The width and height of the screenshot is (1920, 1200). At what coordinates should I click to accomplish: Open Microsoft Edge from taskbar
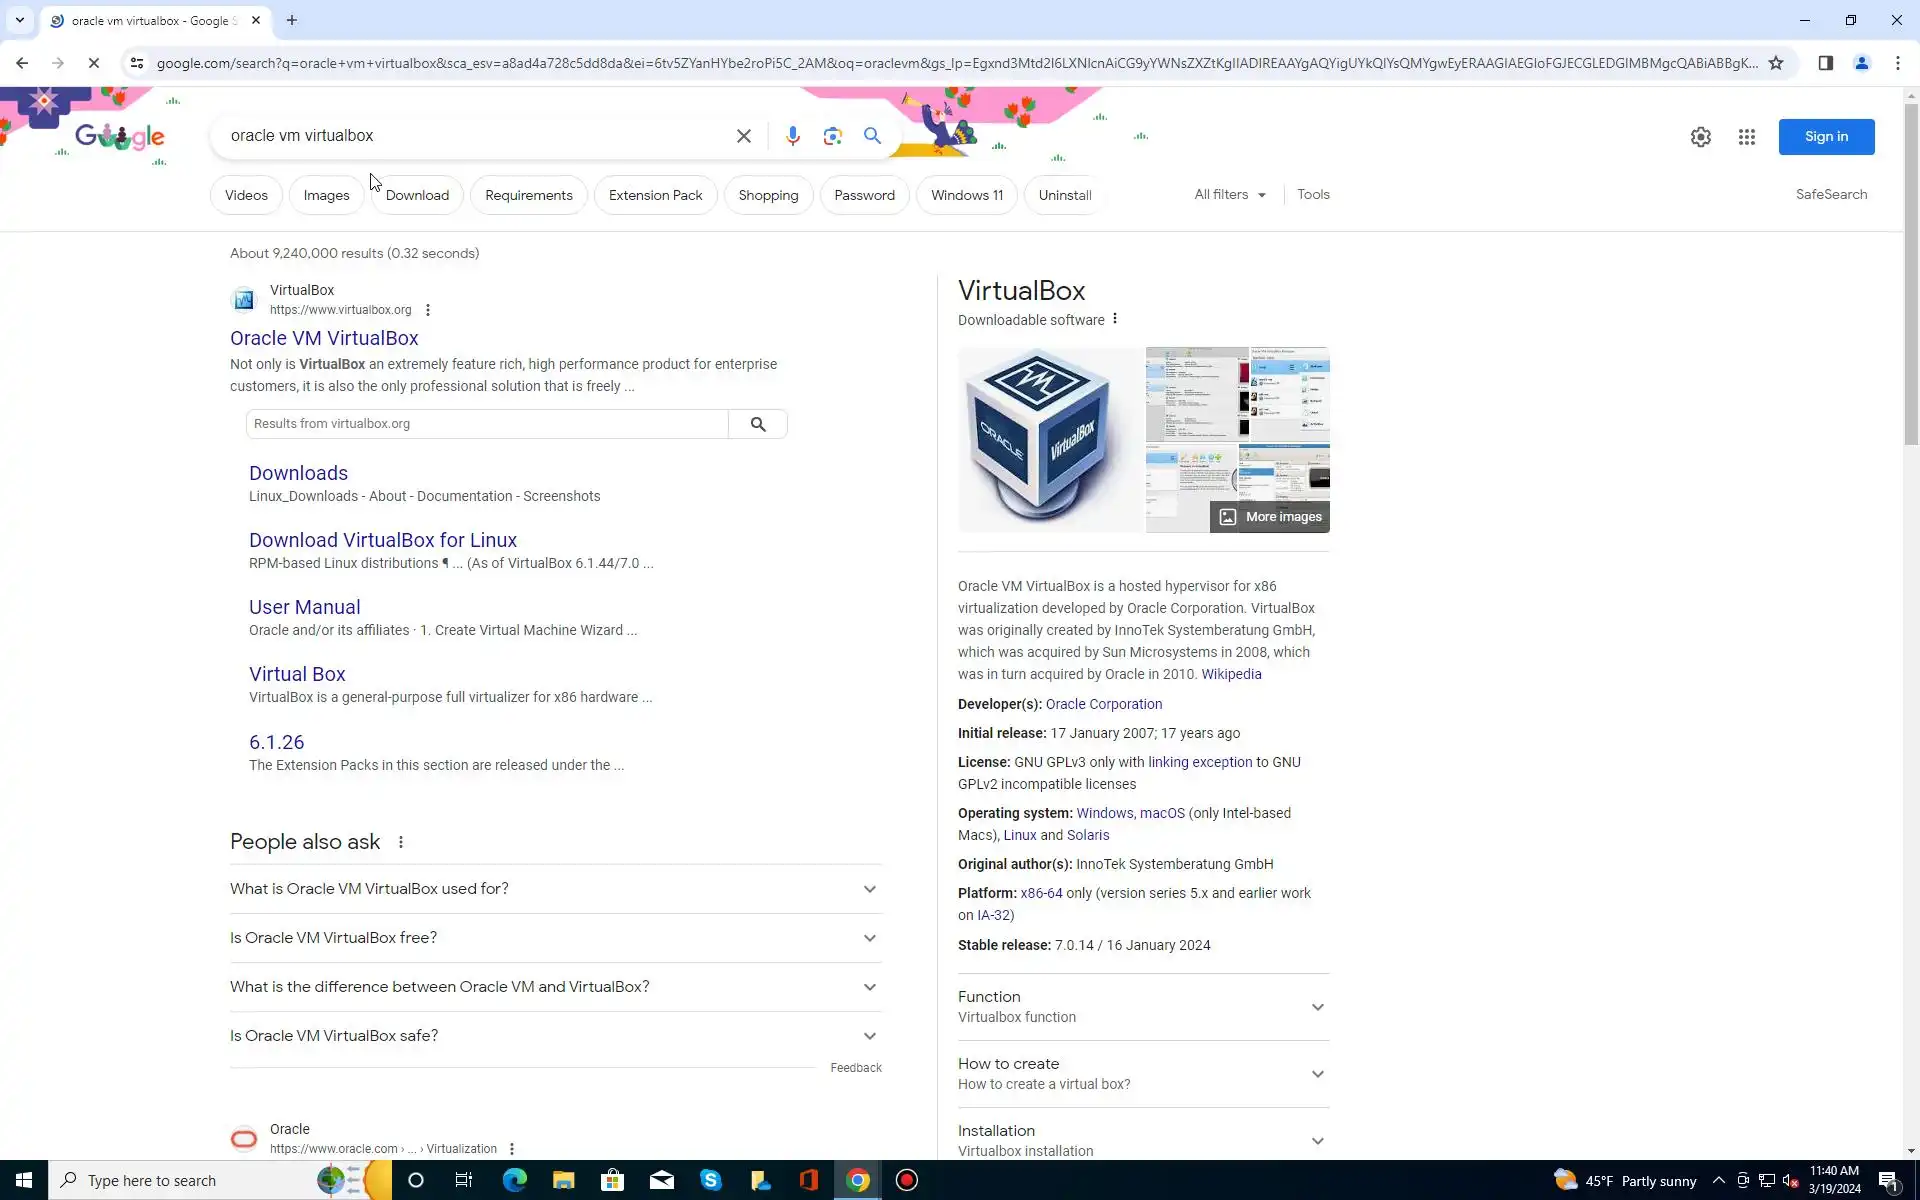pyautogui.click(x=514, y=1180)
